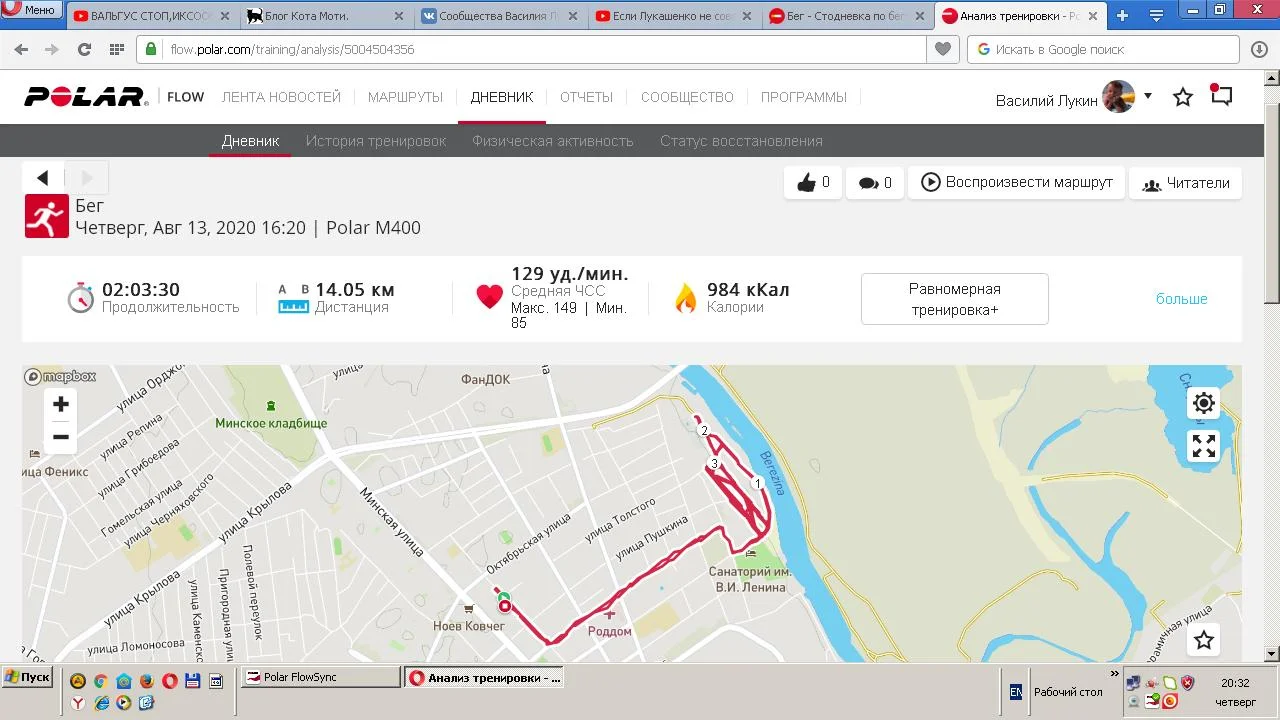Go to previous training arrow
Image resolution: width=1280 pixels, height=720 pixels.
43,178
